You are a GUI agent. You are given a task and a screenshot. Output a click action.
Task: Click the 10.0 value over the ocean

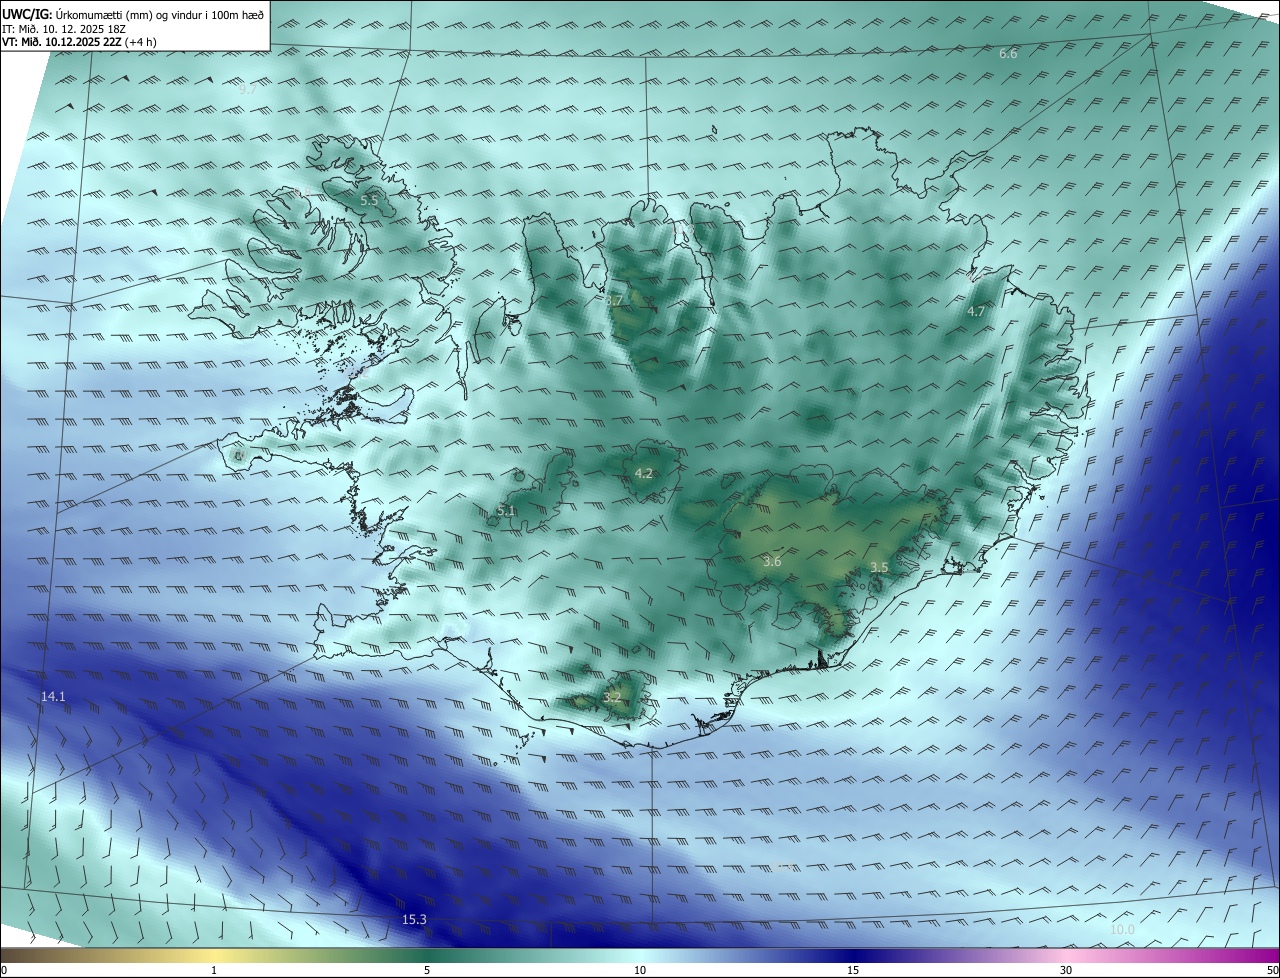[x=1123, y=930]
